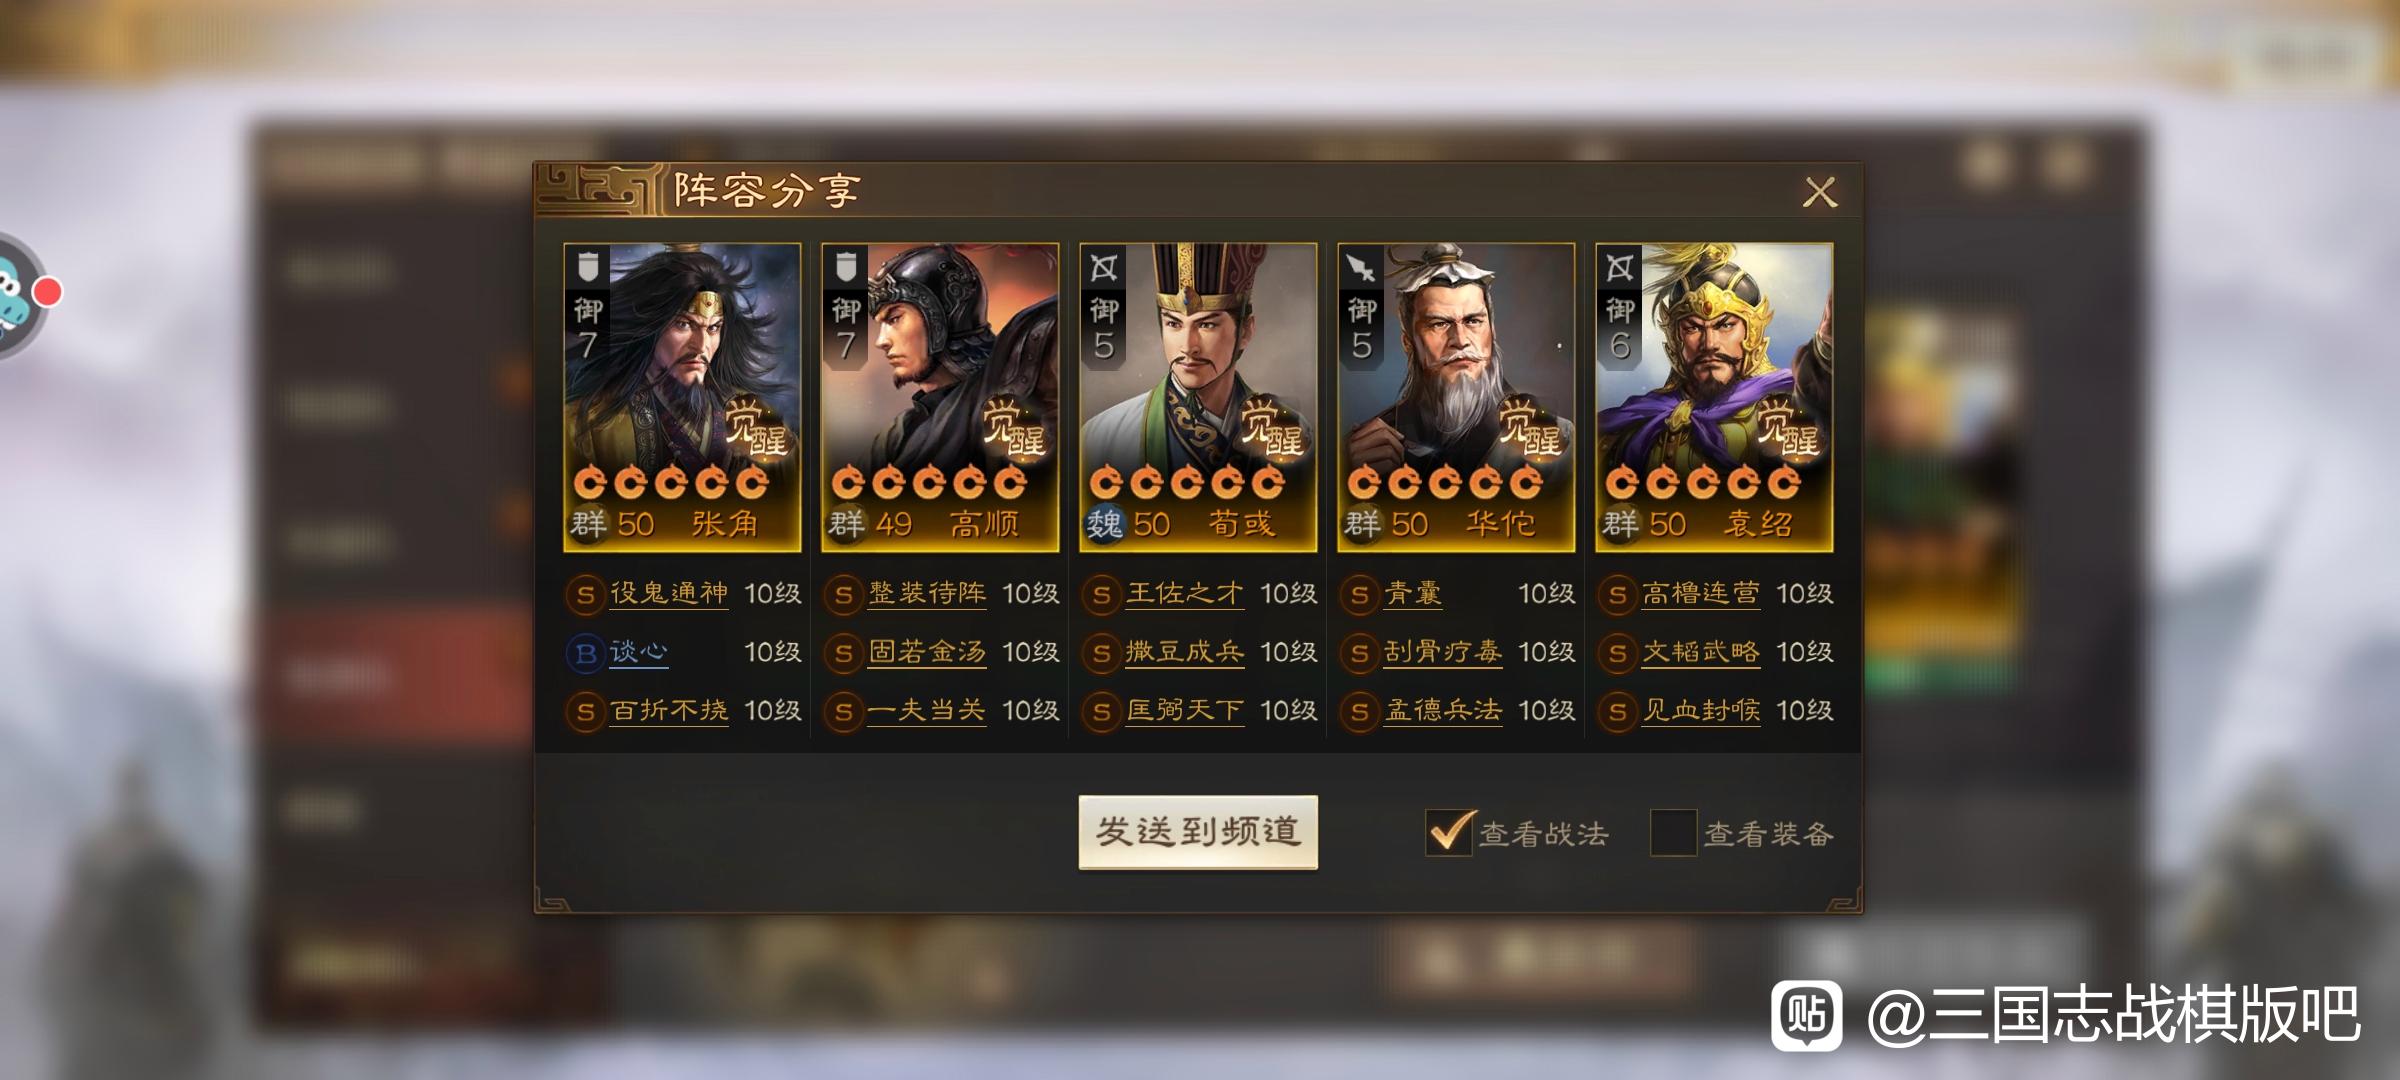This screenshot has height=1080, width=2400.
Task: Click the spear troop icon on 华佗's card
Action: (x=1362, y=267)
